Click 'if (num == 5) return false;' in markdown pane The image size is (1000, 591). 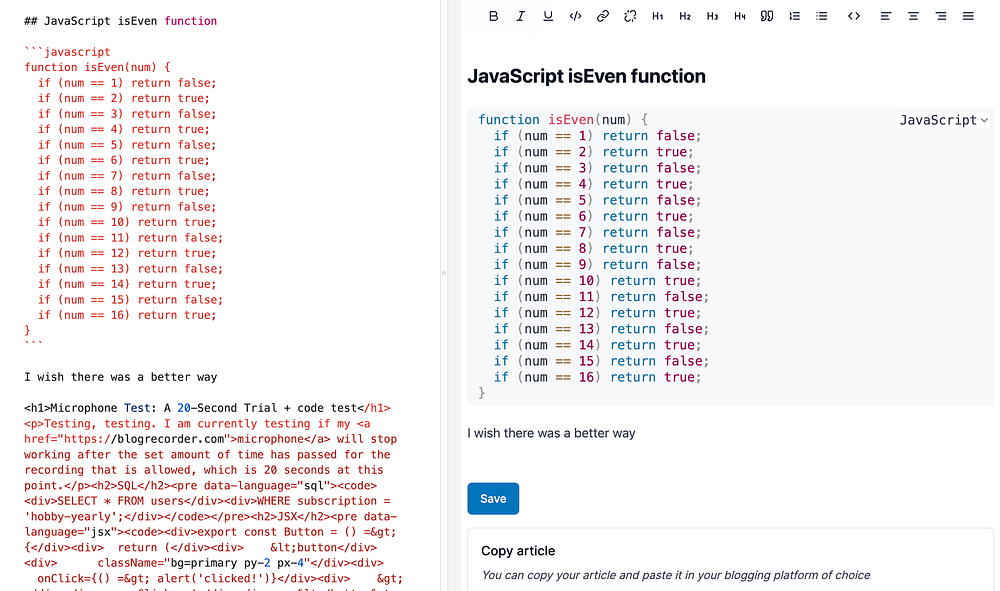[x=127, y=145]
